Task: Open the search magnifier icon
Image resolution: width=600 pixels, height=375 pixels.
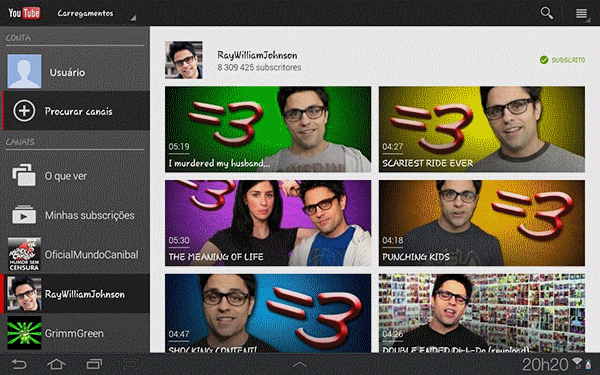Action: tap(546, 13)
